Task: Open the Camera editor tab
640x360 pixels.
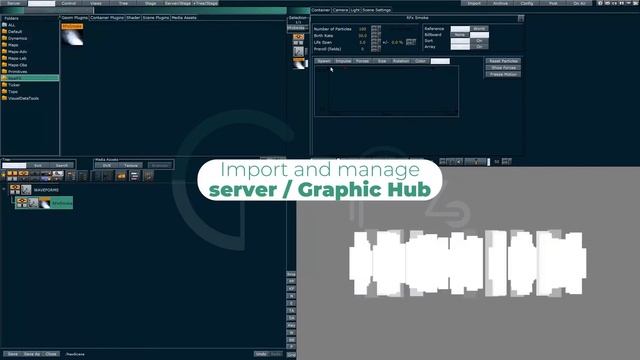Action: (340, 10)
